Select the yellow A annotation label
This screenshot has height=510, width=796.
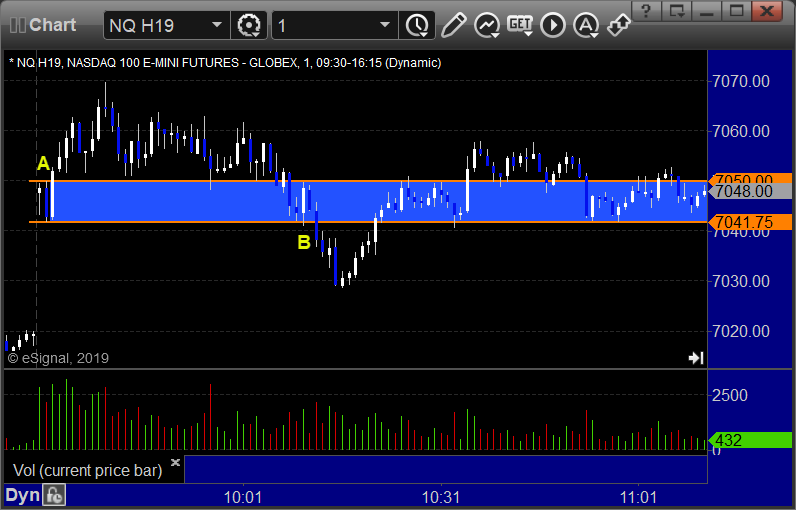(x=44, y=163)
